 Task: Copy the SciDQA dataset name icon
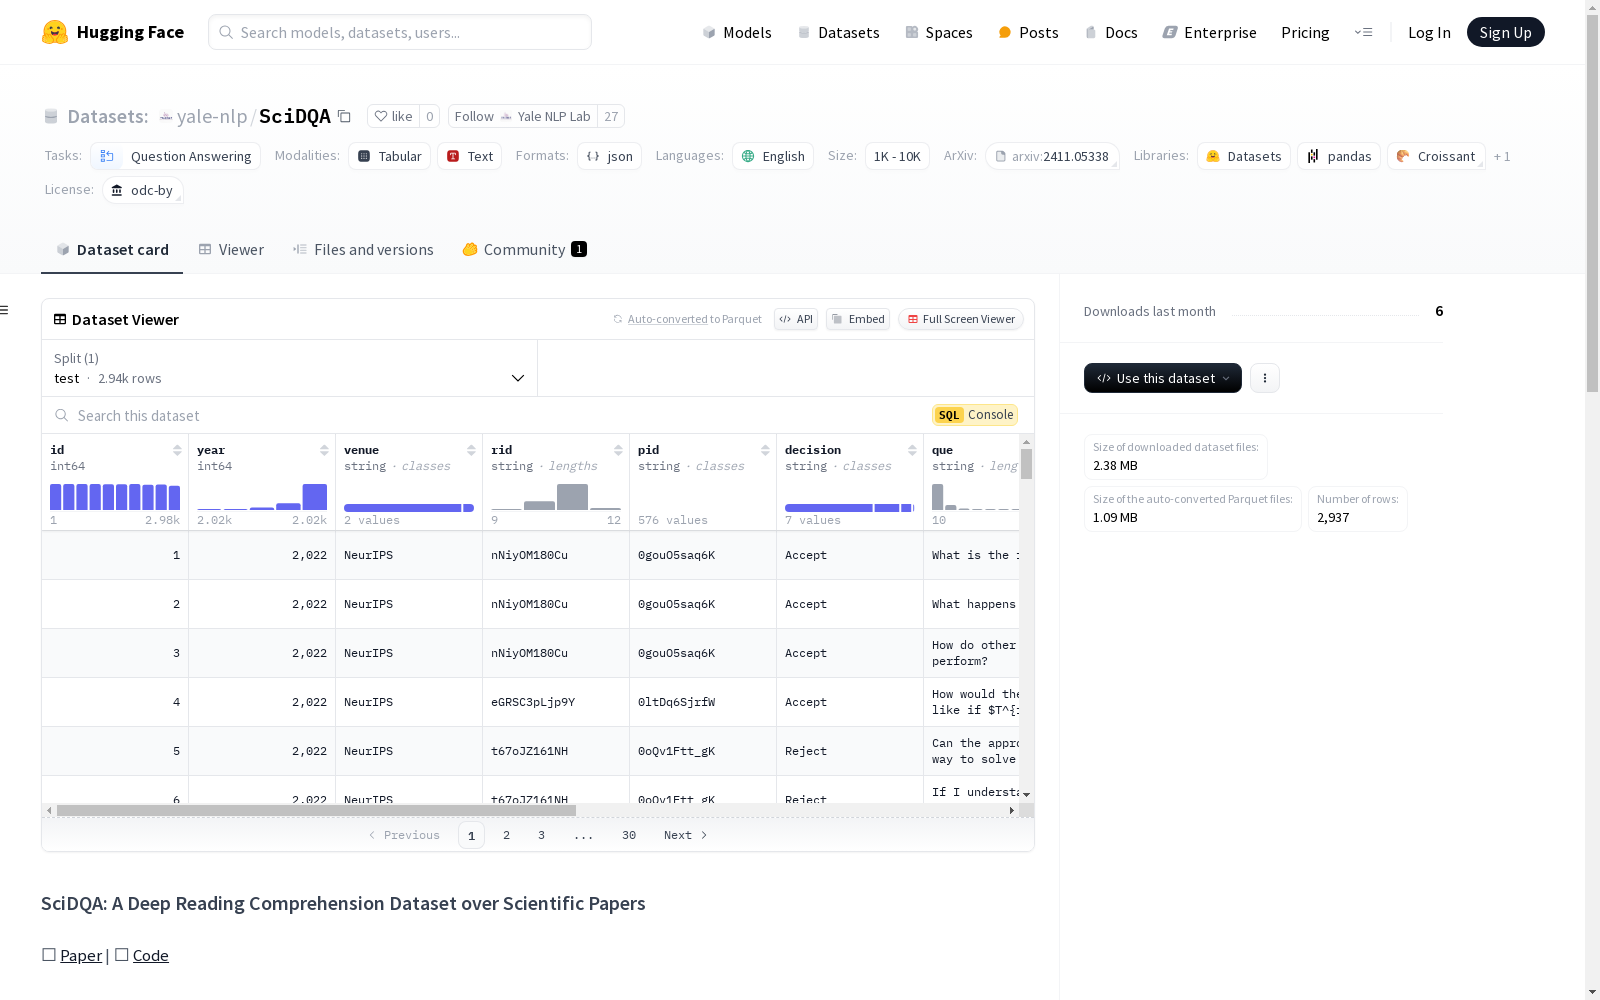pos(344,116)
